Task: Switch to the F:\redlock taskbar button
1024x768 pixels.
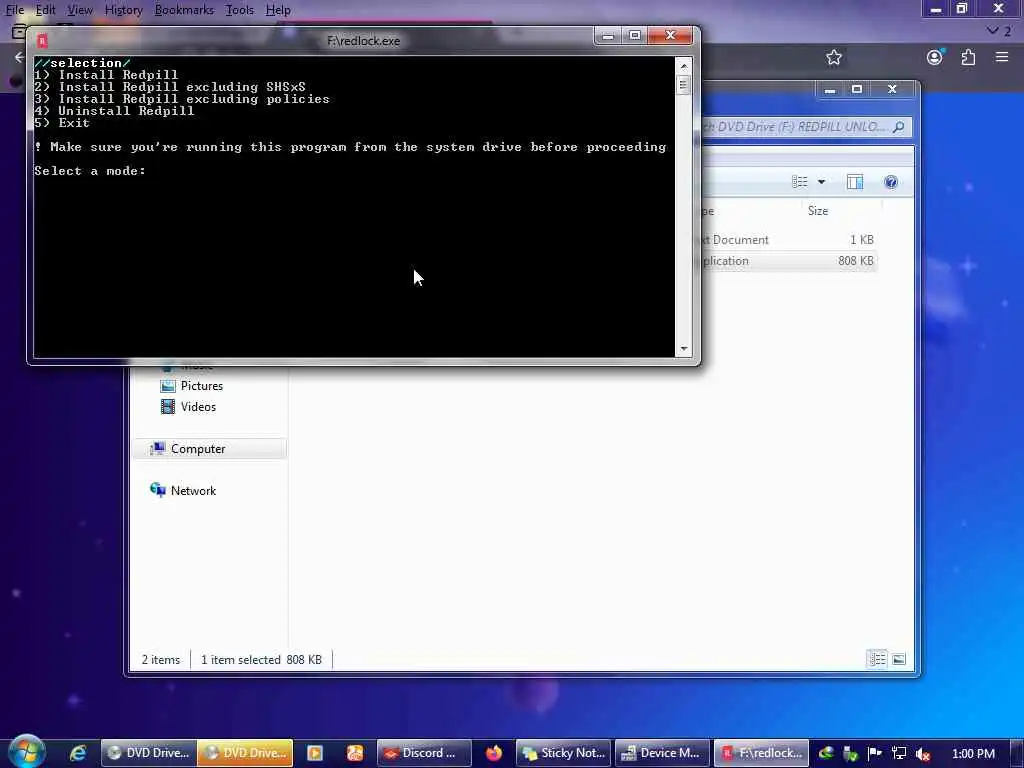Action: point(761,753)
